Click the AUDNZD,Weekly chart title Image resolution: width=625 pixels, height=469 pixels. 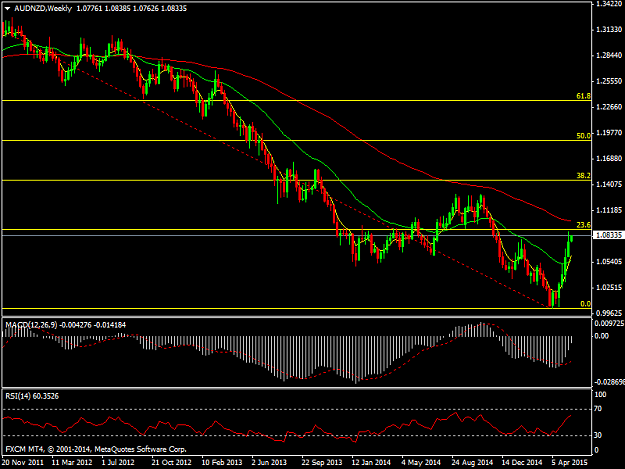pyautogui.click(x=43, y=8)
